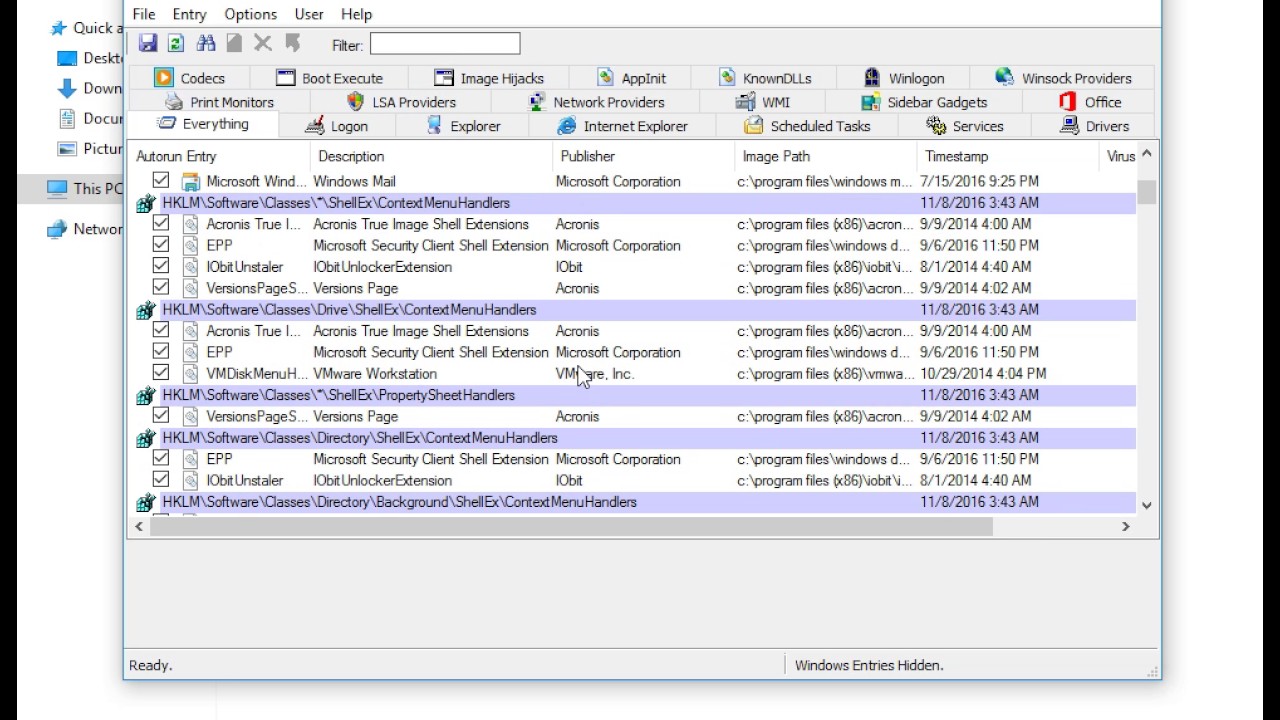Open the Winlogon tab

click(x=904, y=78)
